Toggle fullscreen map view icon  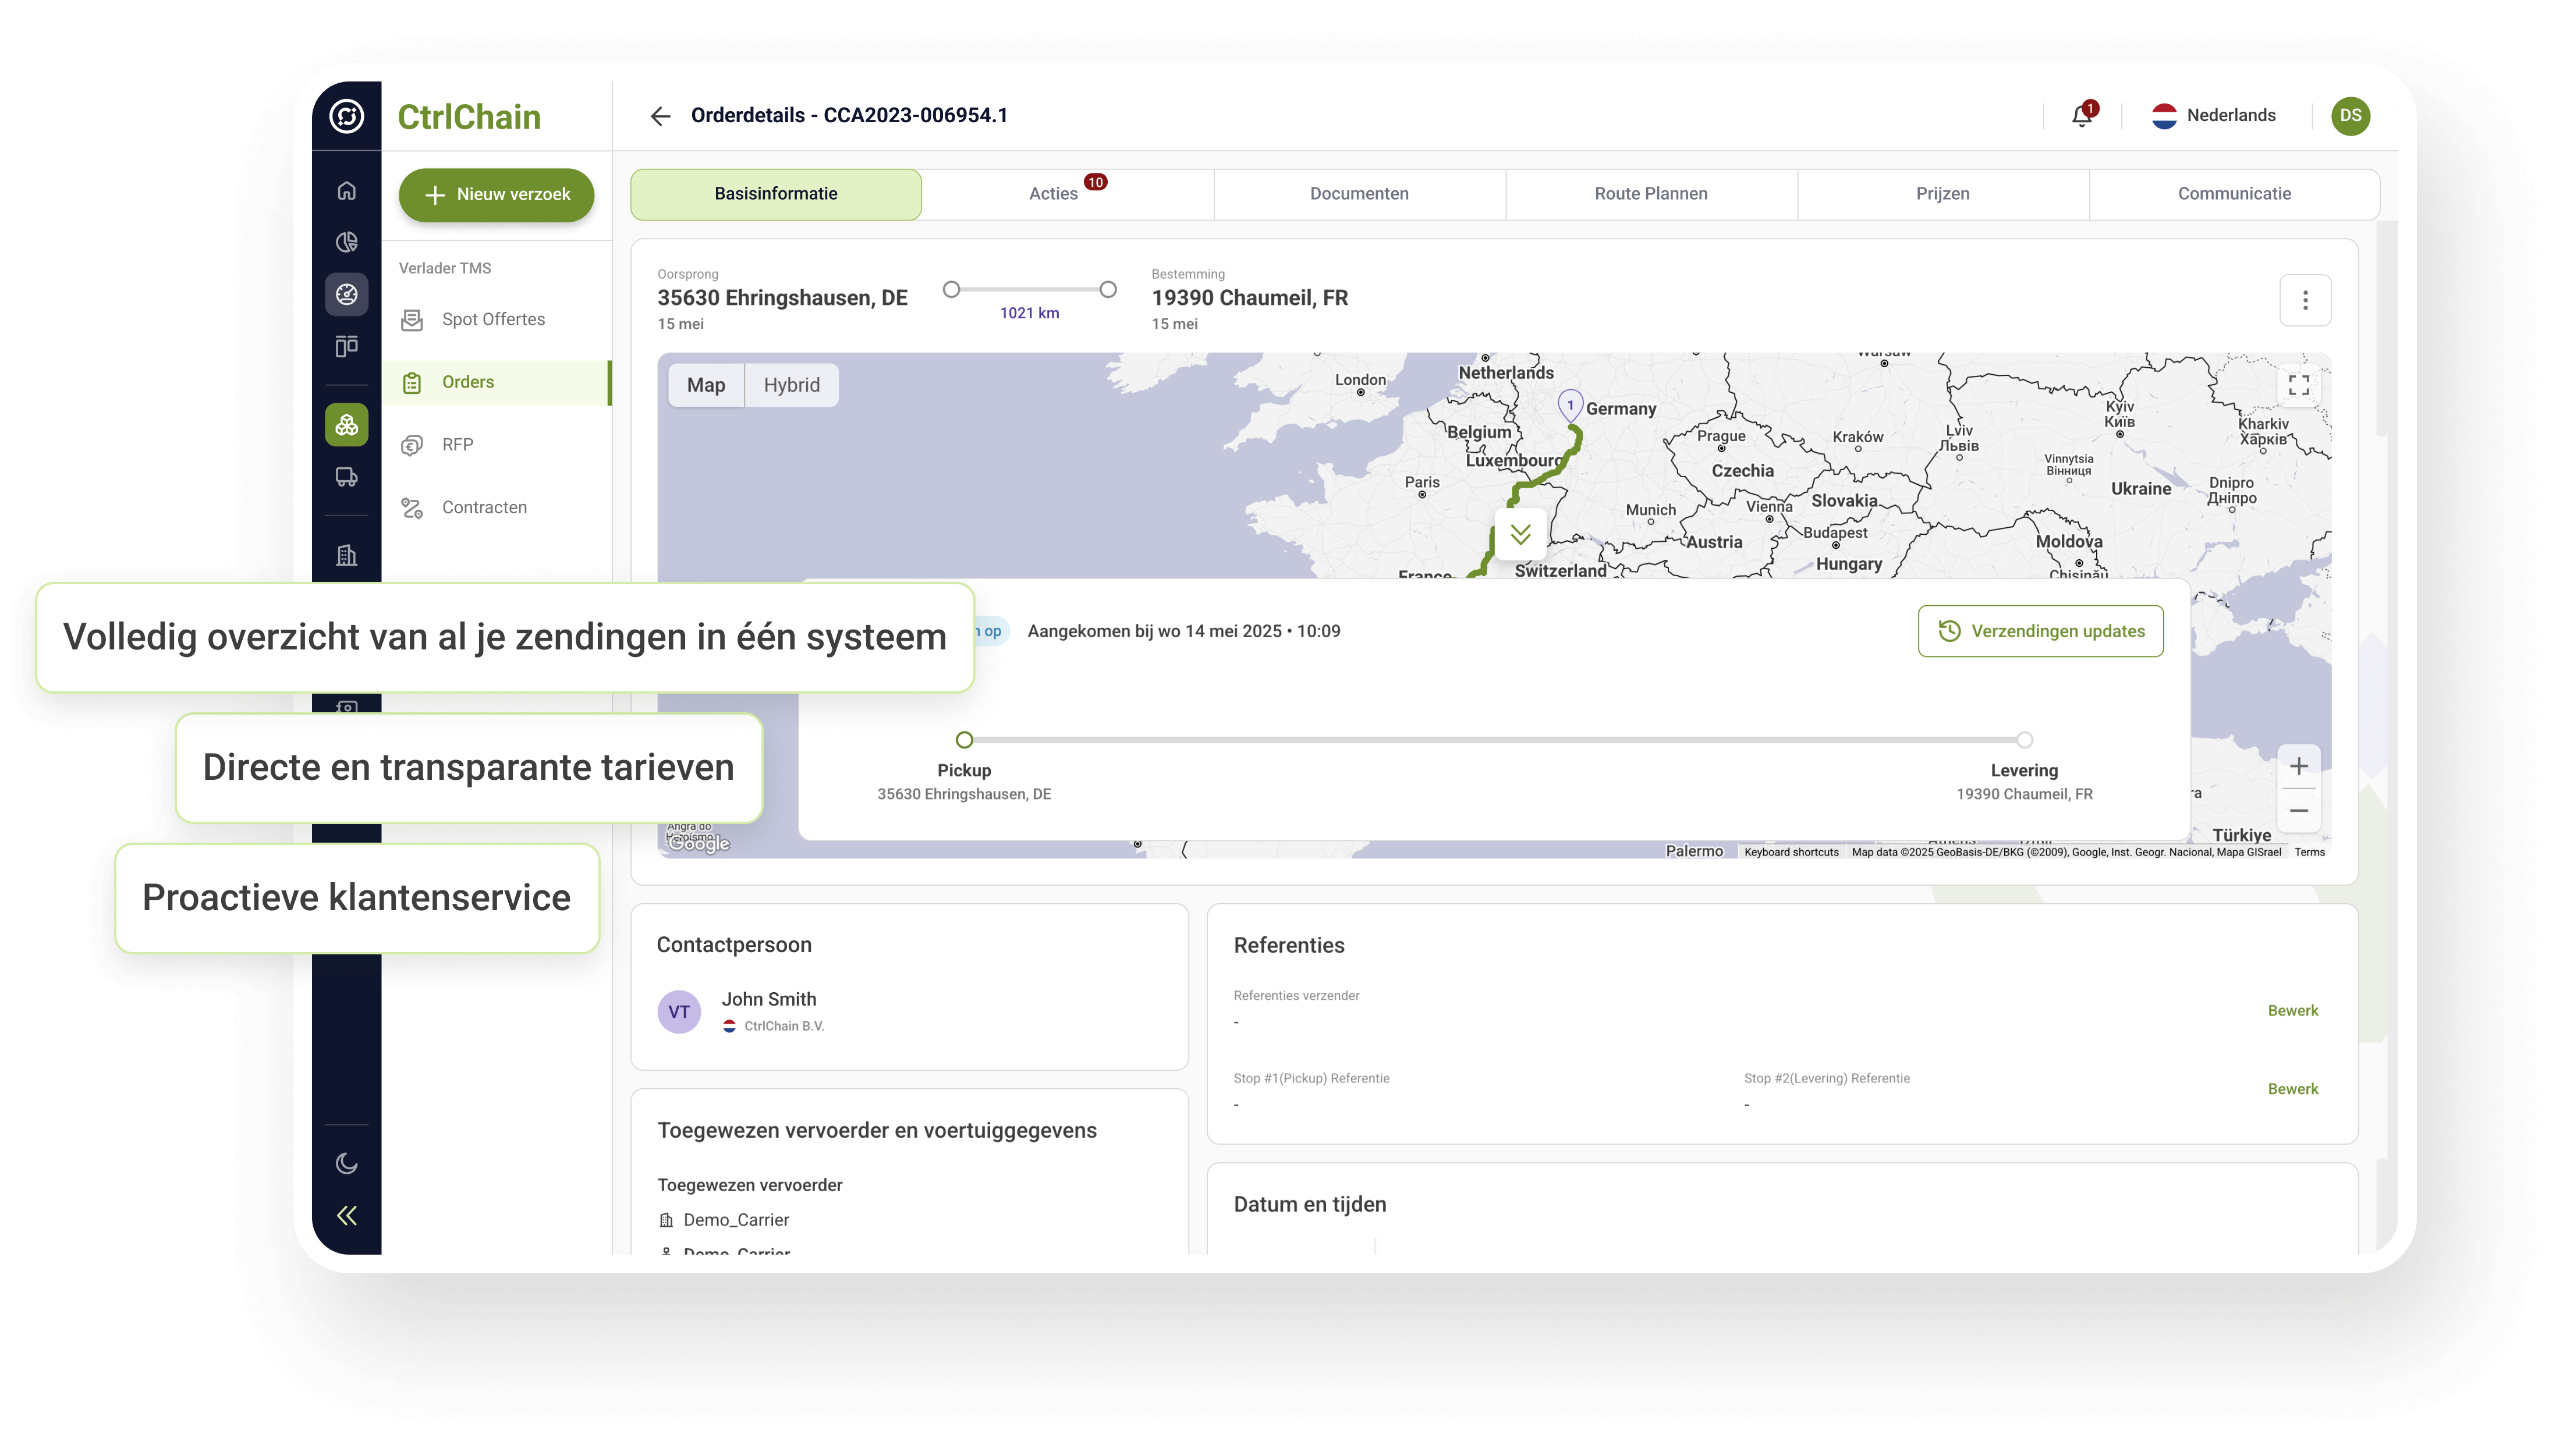[x=2299, y=385]
